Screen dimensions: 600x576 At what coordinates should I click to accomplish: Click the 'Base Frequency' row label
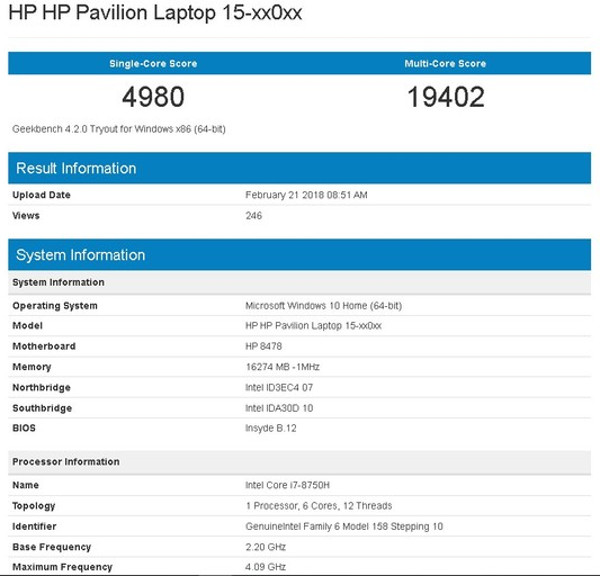(x=52, y=547)
